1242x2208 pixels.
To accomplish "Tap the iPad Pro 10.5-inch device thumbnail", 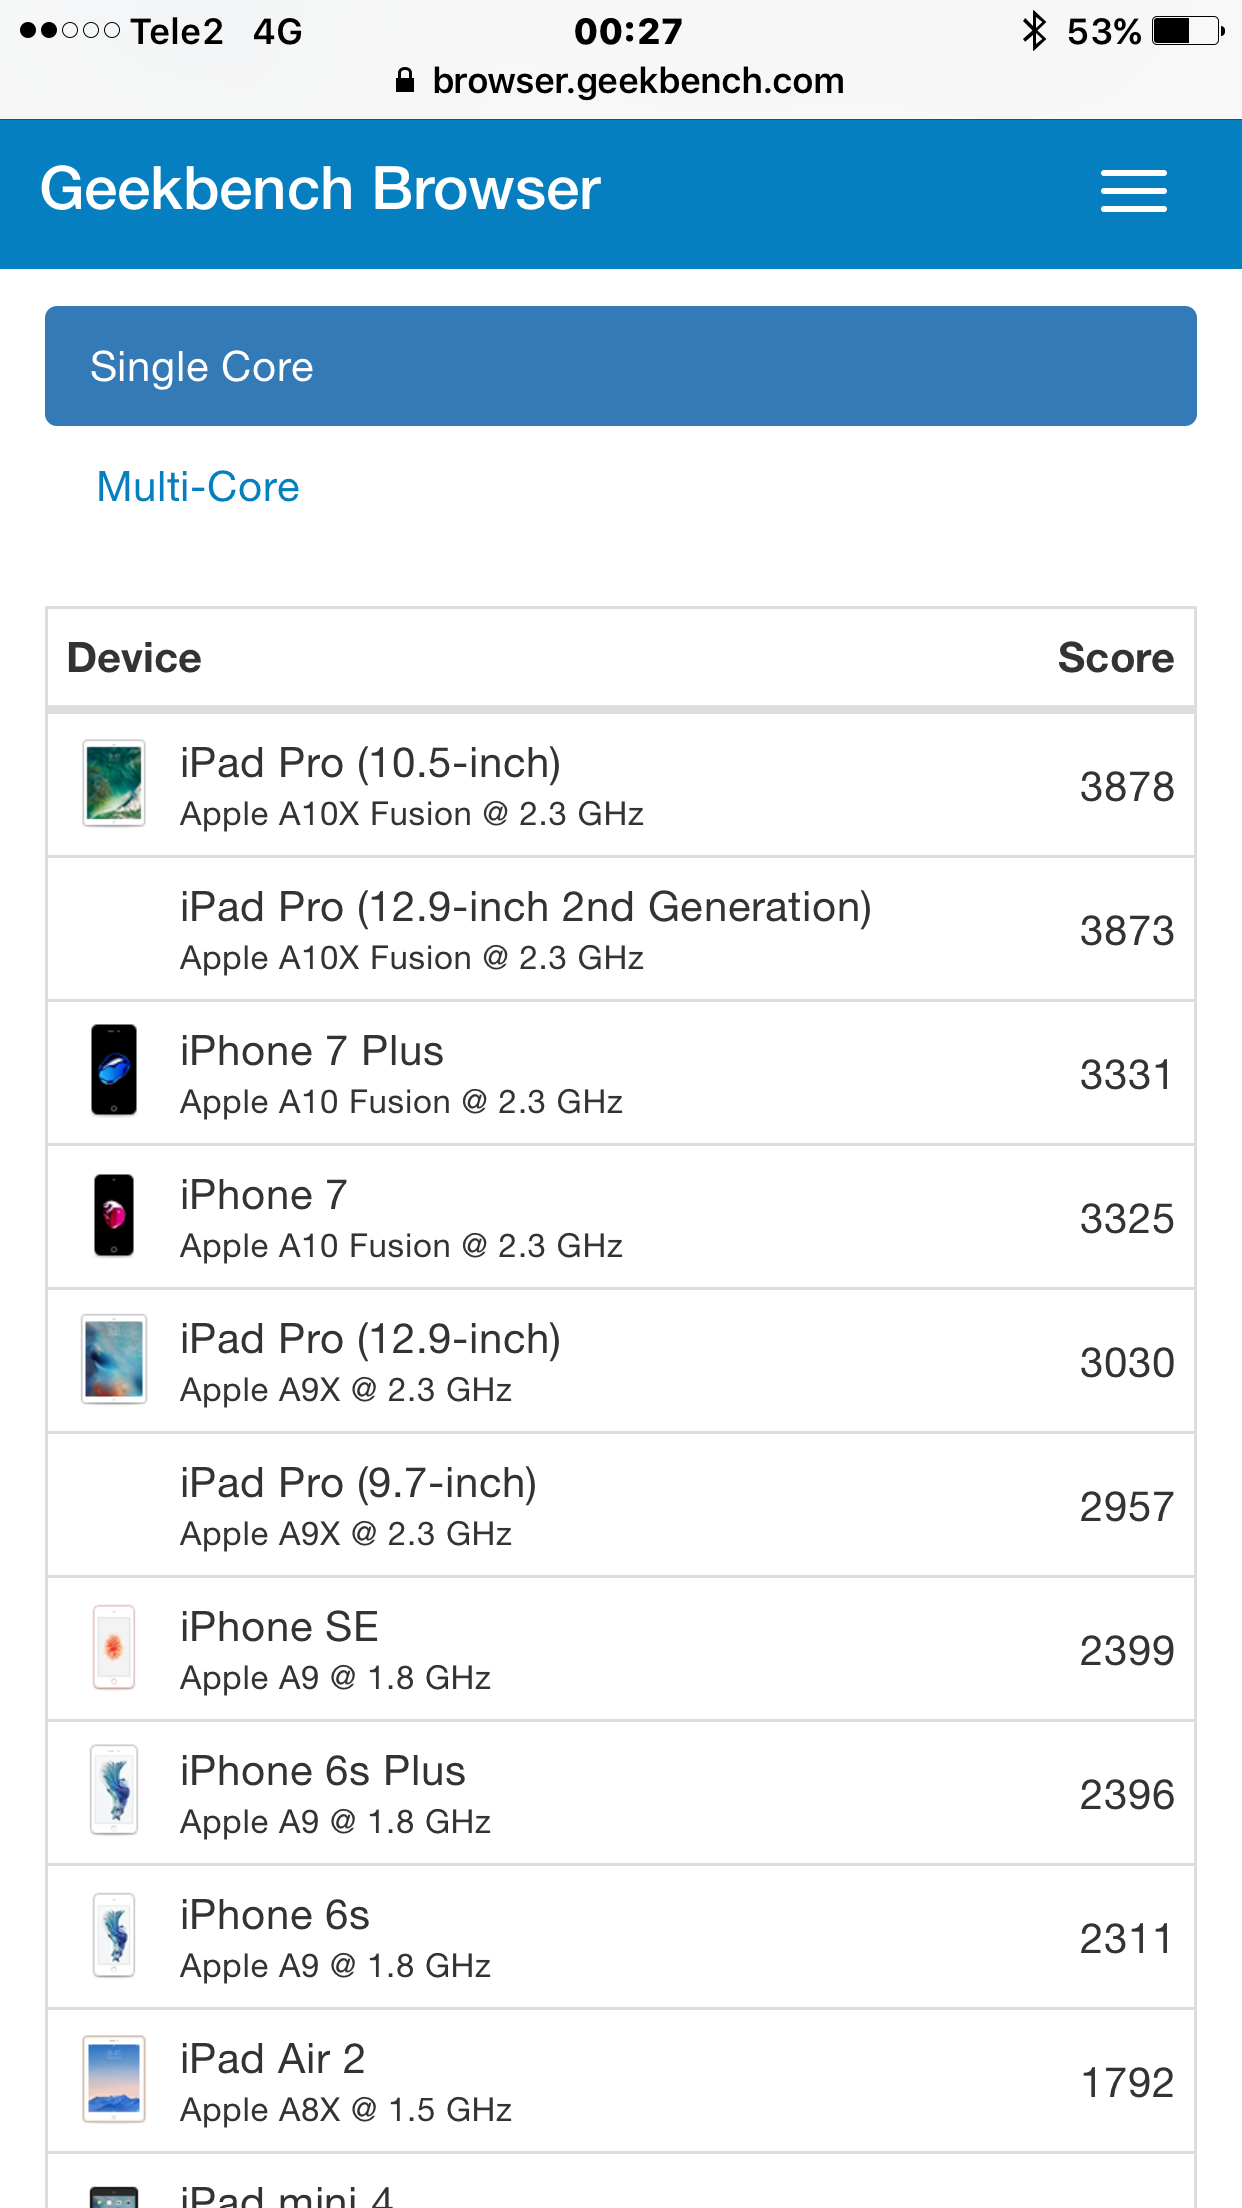I will tap(114, 783).
